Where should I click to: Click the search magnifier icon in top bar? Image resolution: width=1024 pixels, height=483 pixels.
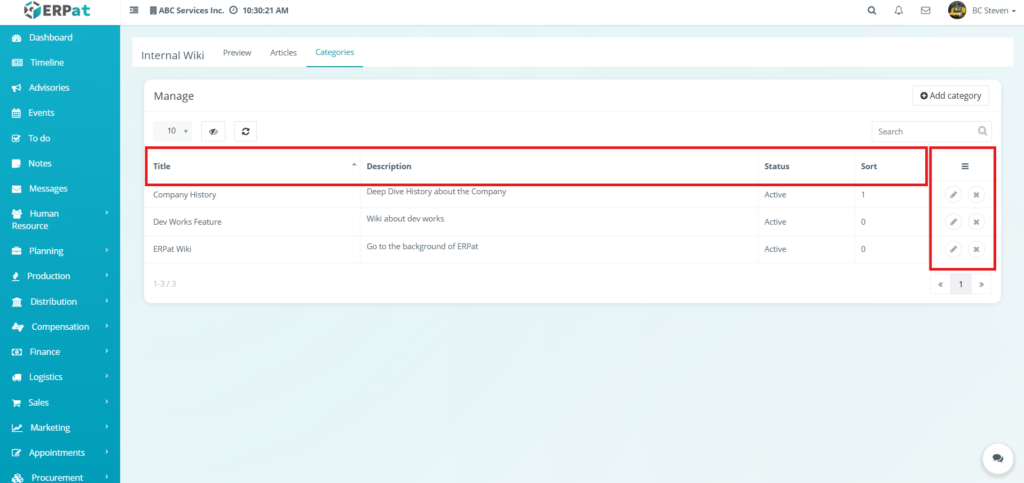[871, 11]
